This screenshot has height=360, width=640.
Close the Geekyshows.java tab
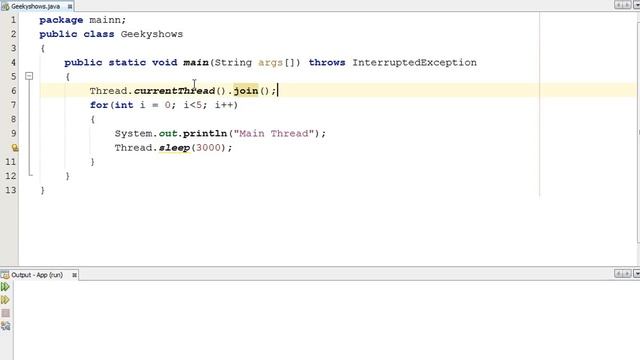pyautogui.click(x=70, y=7)
